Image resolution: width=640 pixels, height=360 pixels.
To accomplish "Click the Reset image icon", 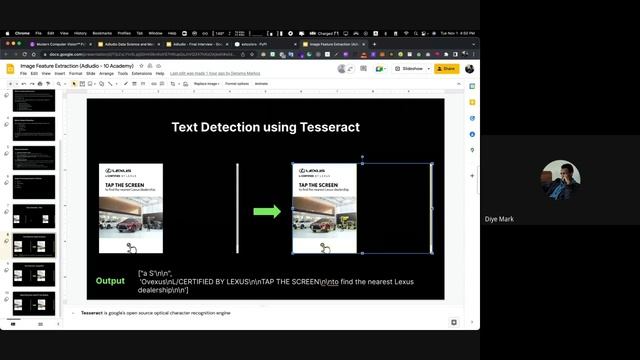I will click(185, 84).
